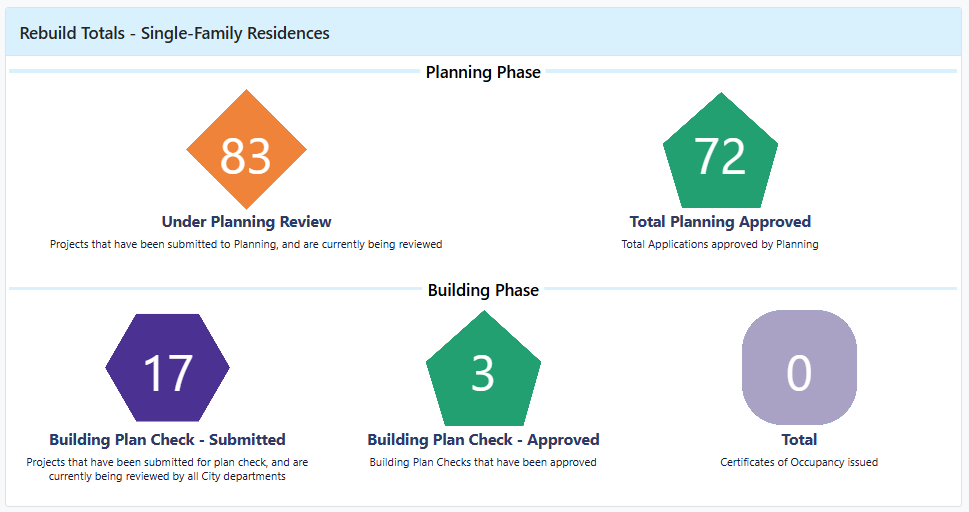Click the Total label under the zero
Viewport: 969px width, 512px height.
click(799, 440)
